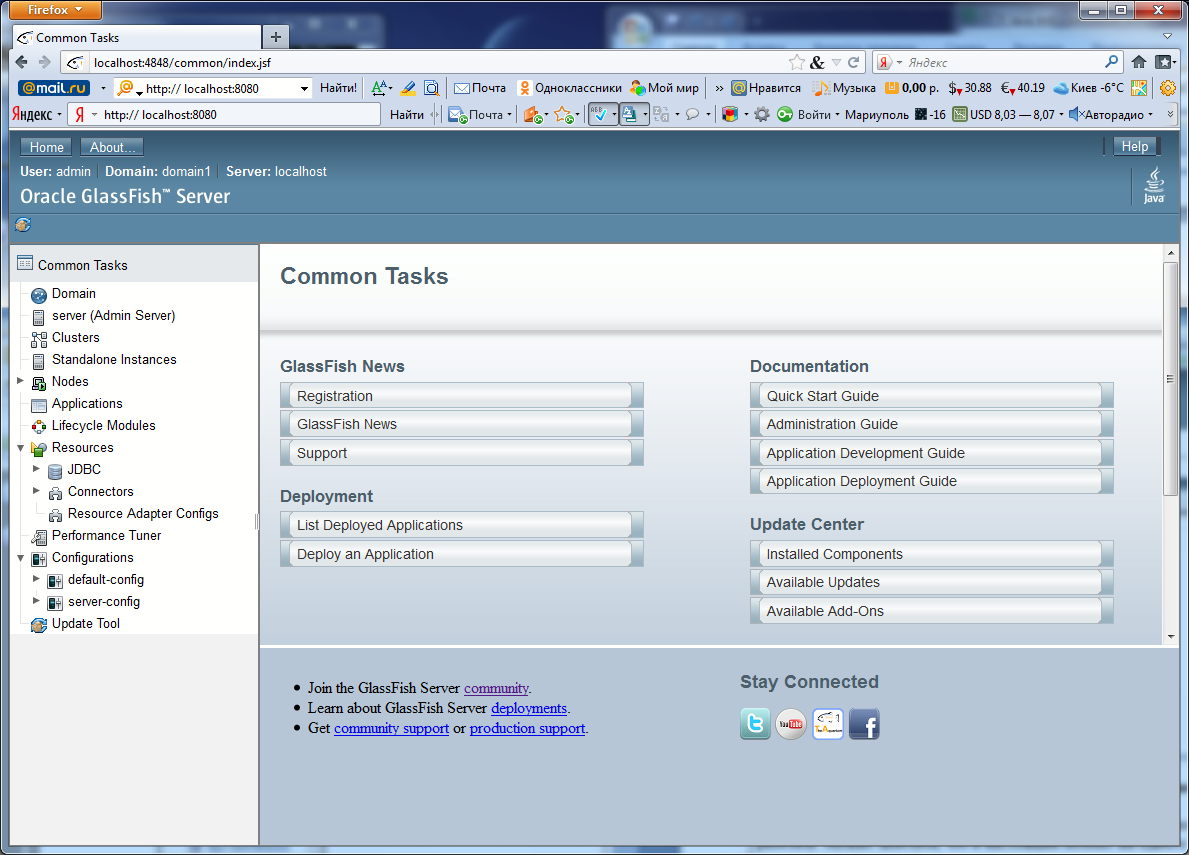Click the mail.ru toolbar logo
Viewport: 1189px width, 855px height.
[x=54, y=88]
